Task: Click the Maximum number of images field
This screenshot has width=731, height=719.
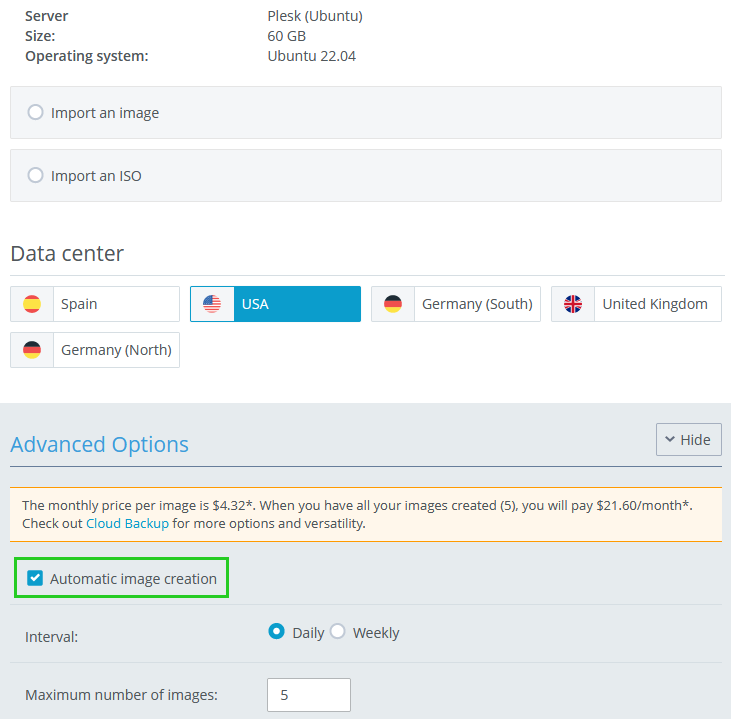Action: coord(309,695)
